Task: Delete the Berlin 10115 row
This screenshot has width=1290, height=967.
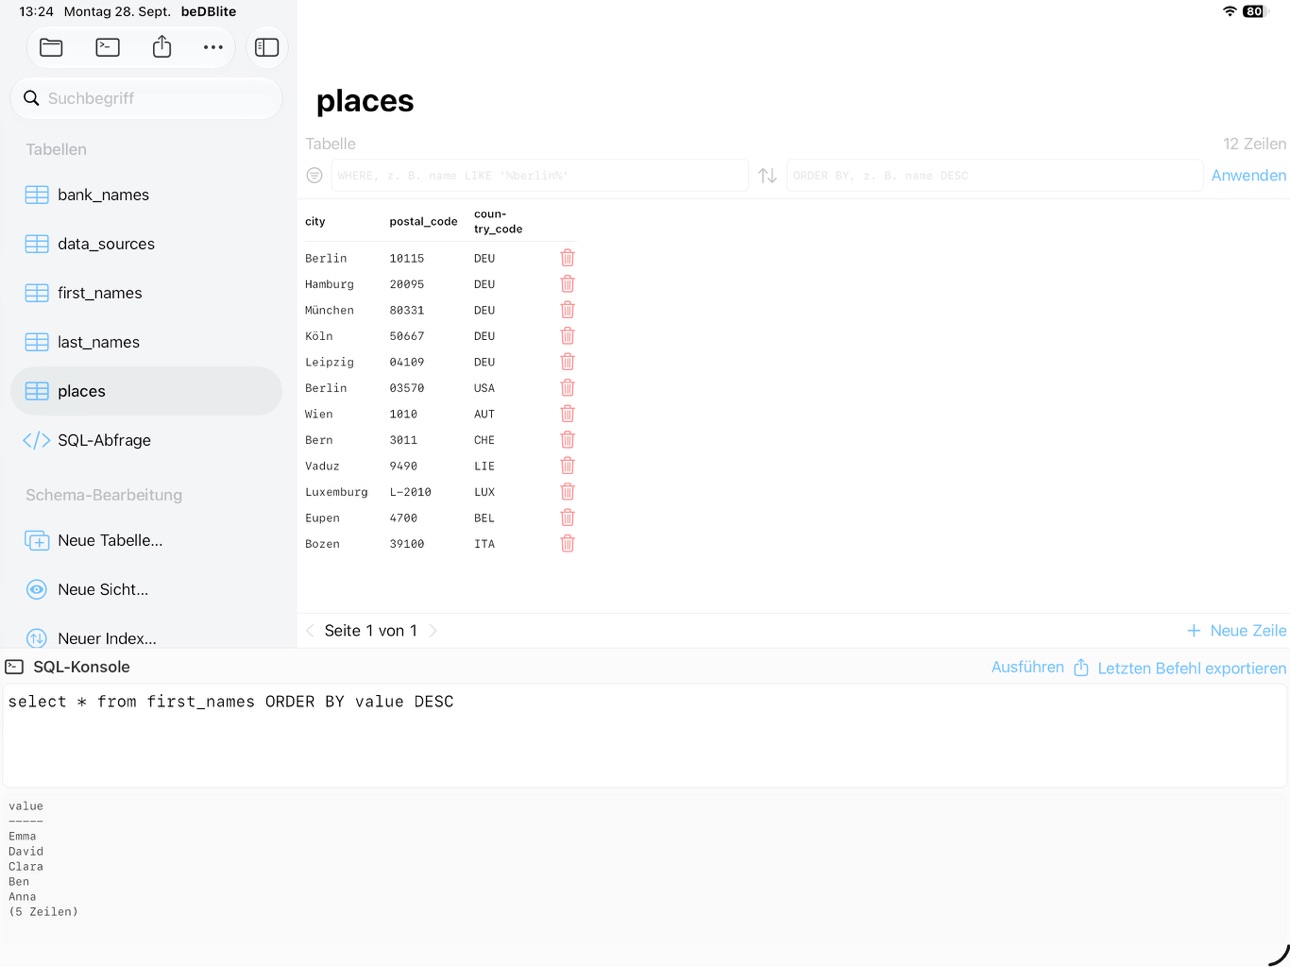Action: (567, 258)
